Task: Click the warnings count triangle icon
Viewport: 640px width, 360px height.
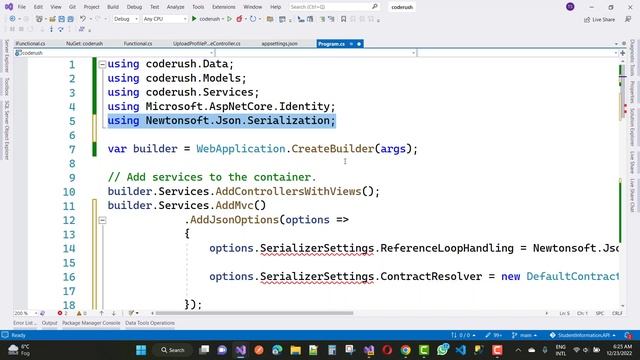Action: click(x=79, y=313)
